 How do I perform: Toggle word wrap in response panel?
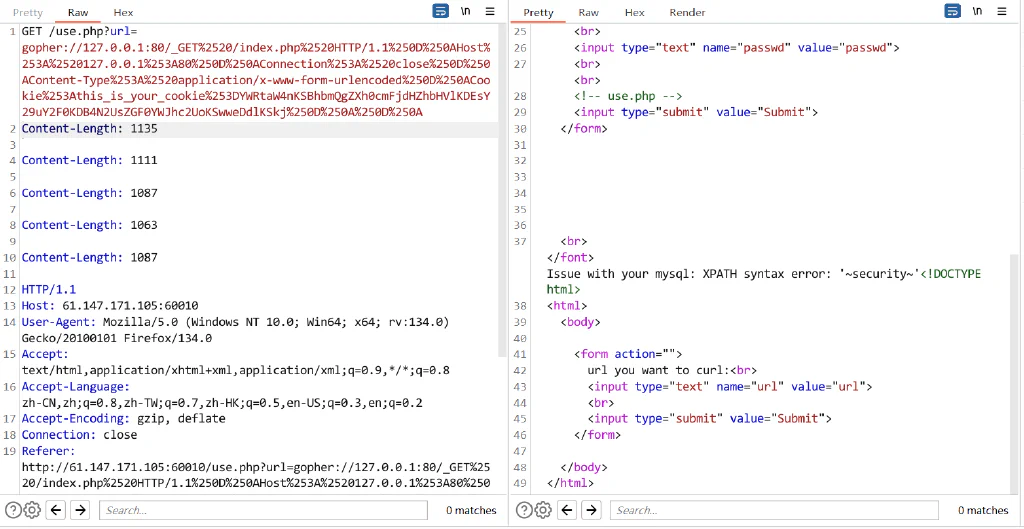click(953, 11)
